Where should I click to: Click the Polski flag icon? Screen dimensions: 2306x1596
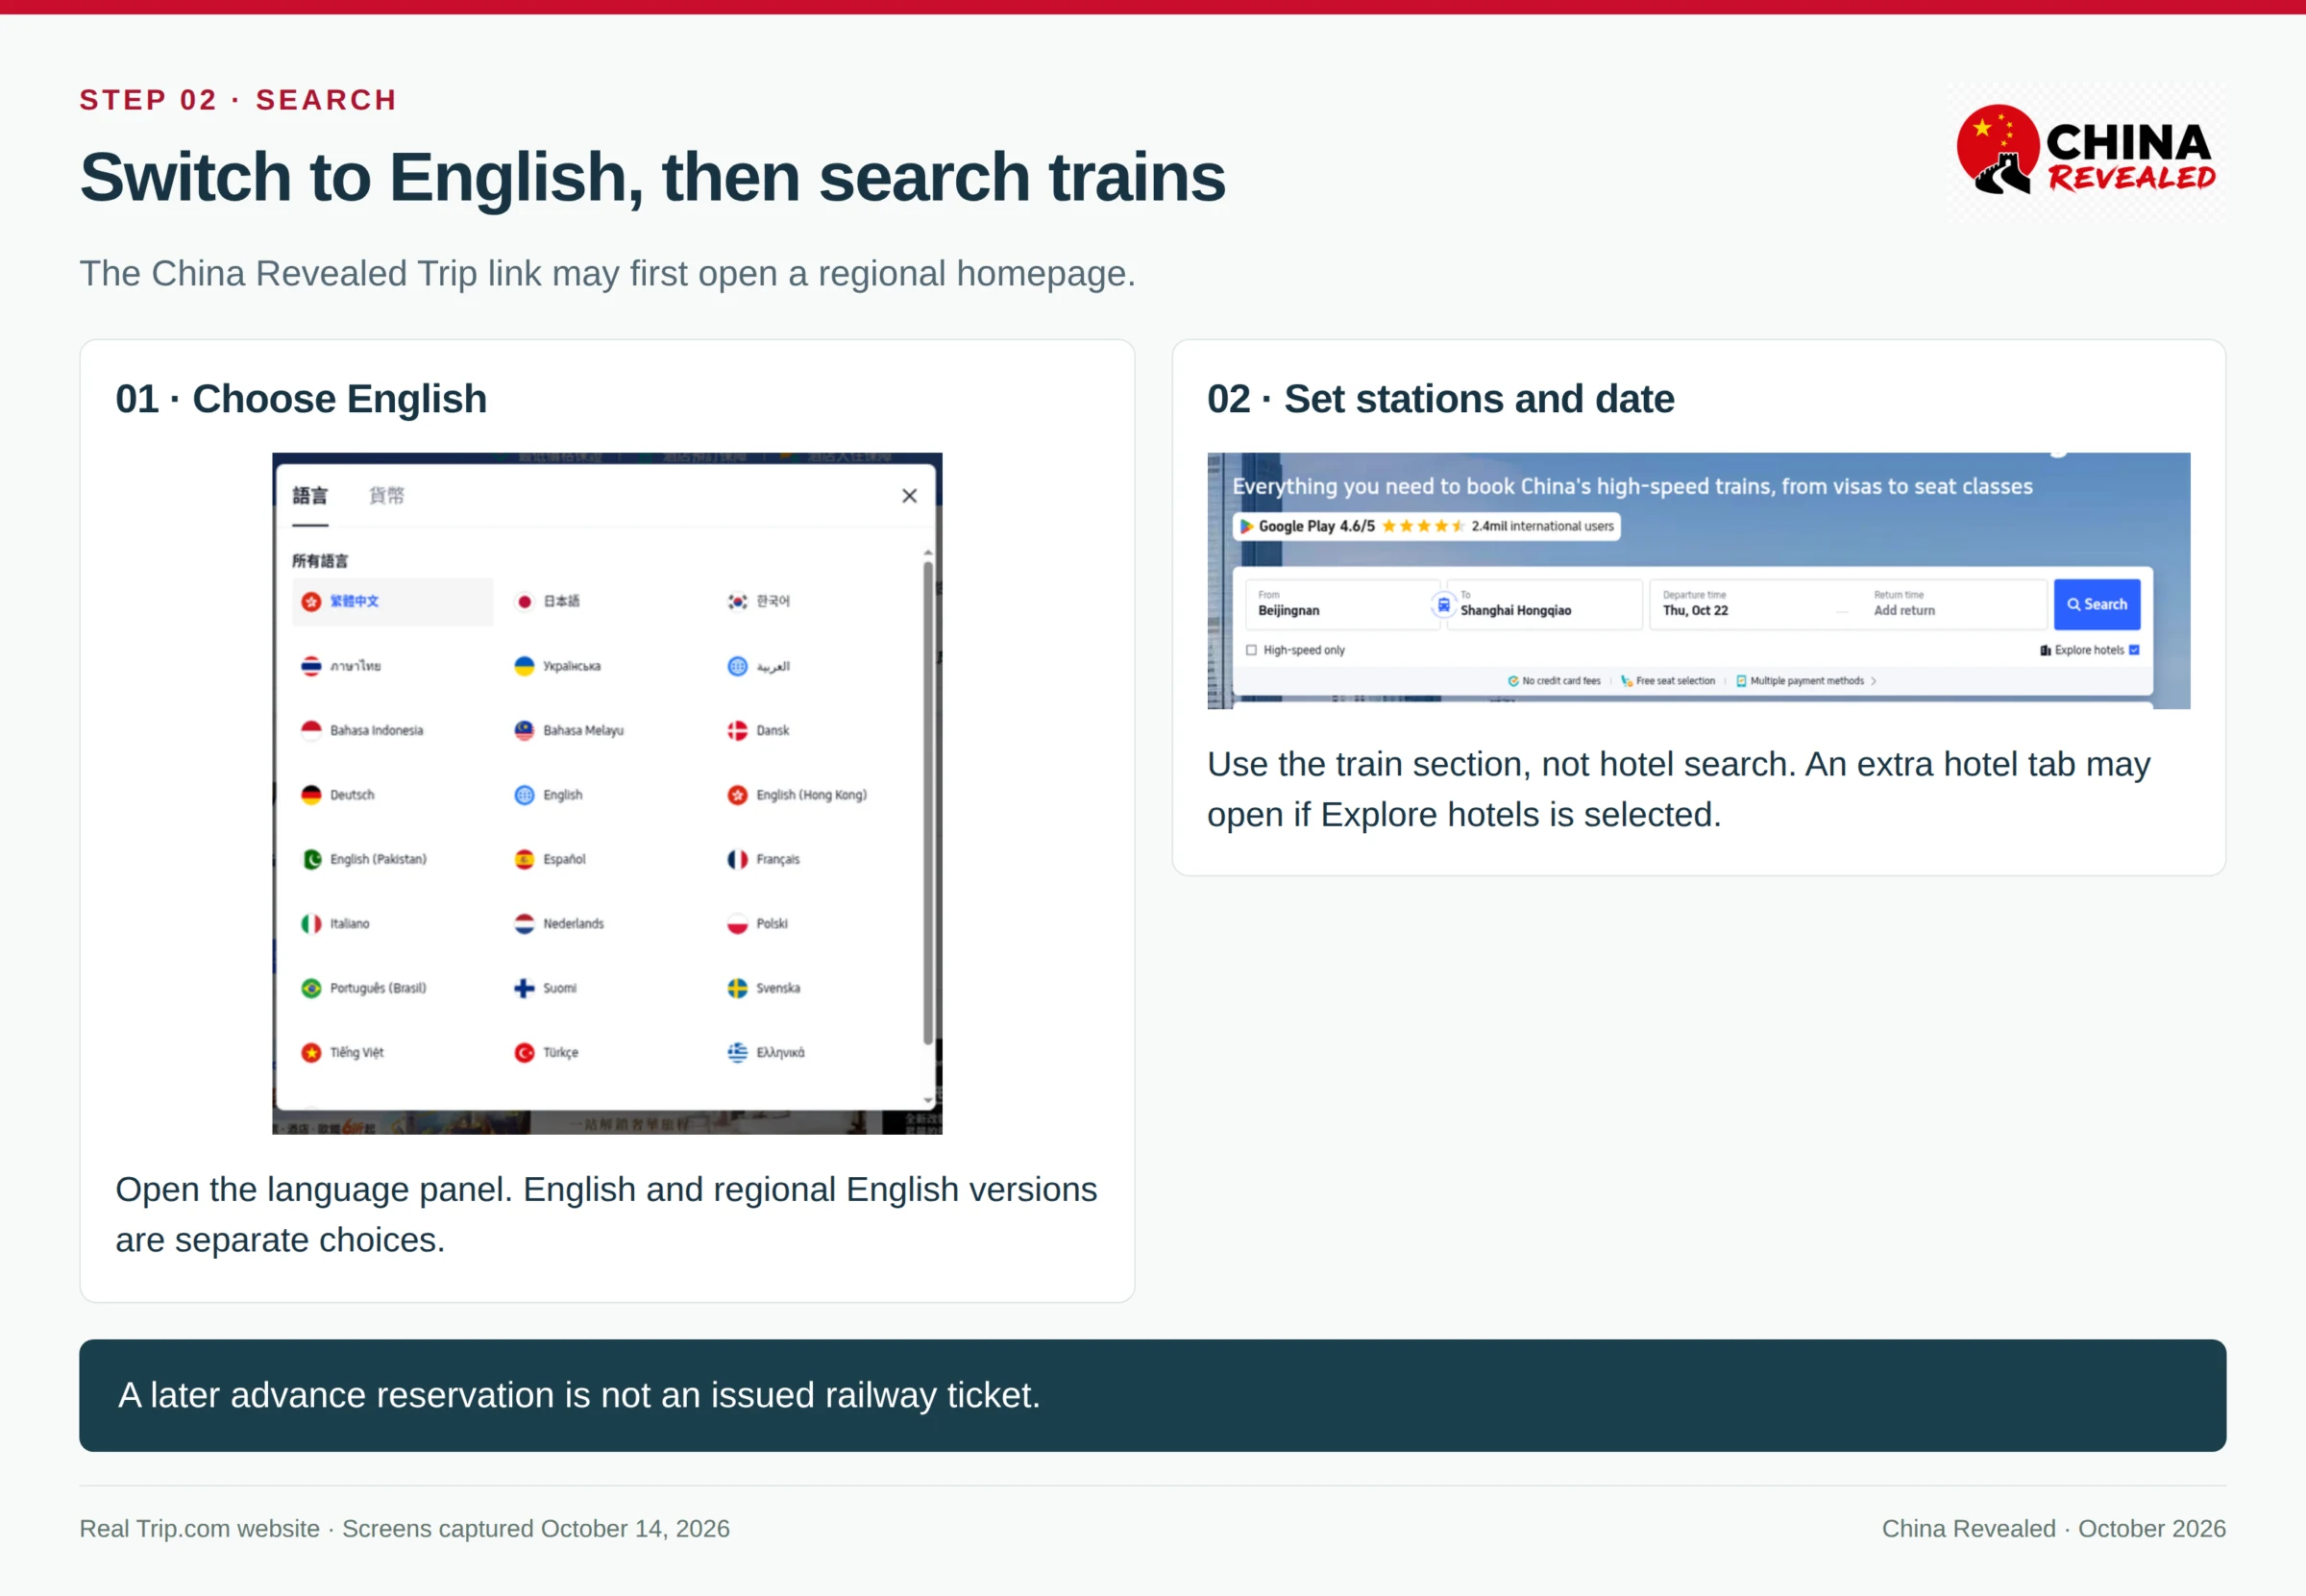pyautogui.click(x=737, y=924)
